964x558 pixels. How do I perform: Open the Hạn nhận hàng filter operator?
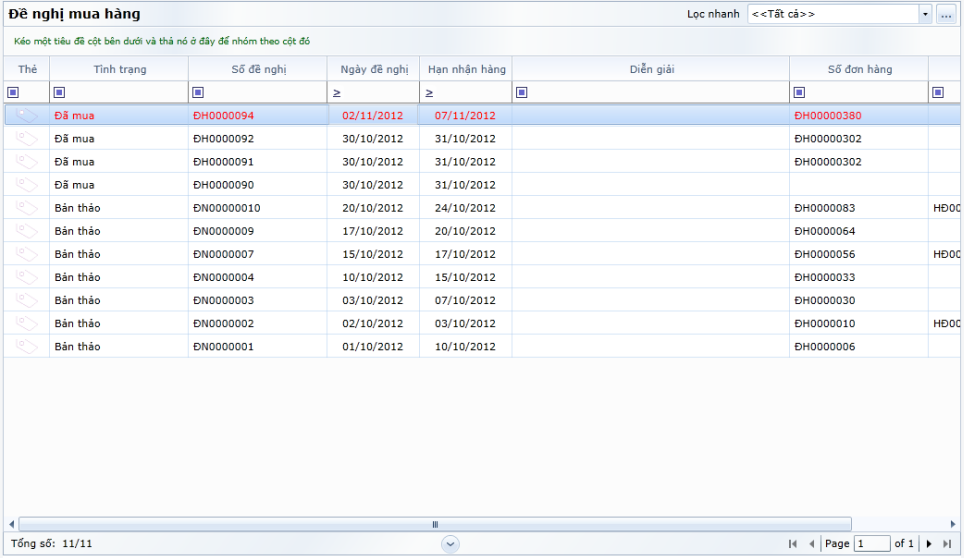tap(429, 93)
